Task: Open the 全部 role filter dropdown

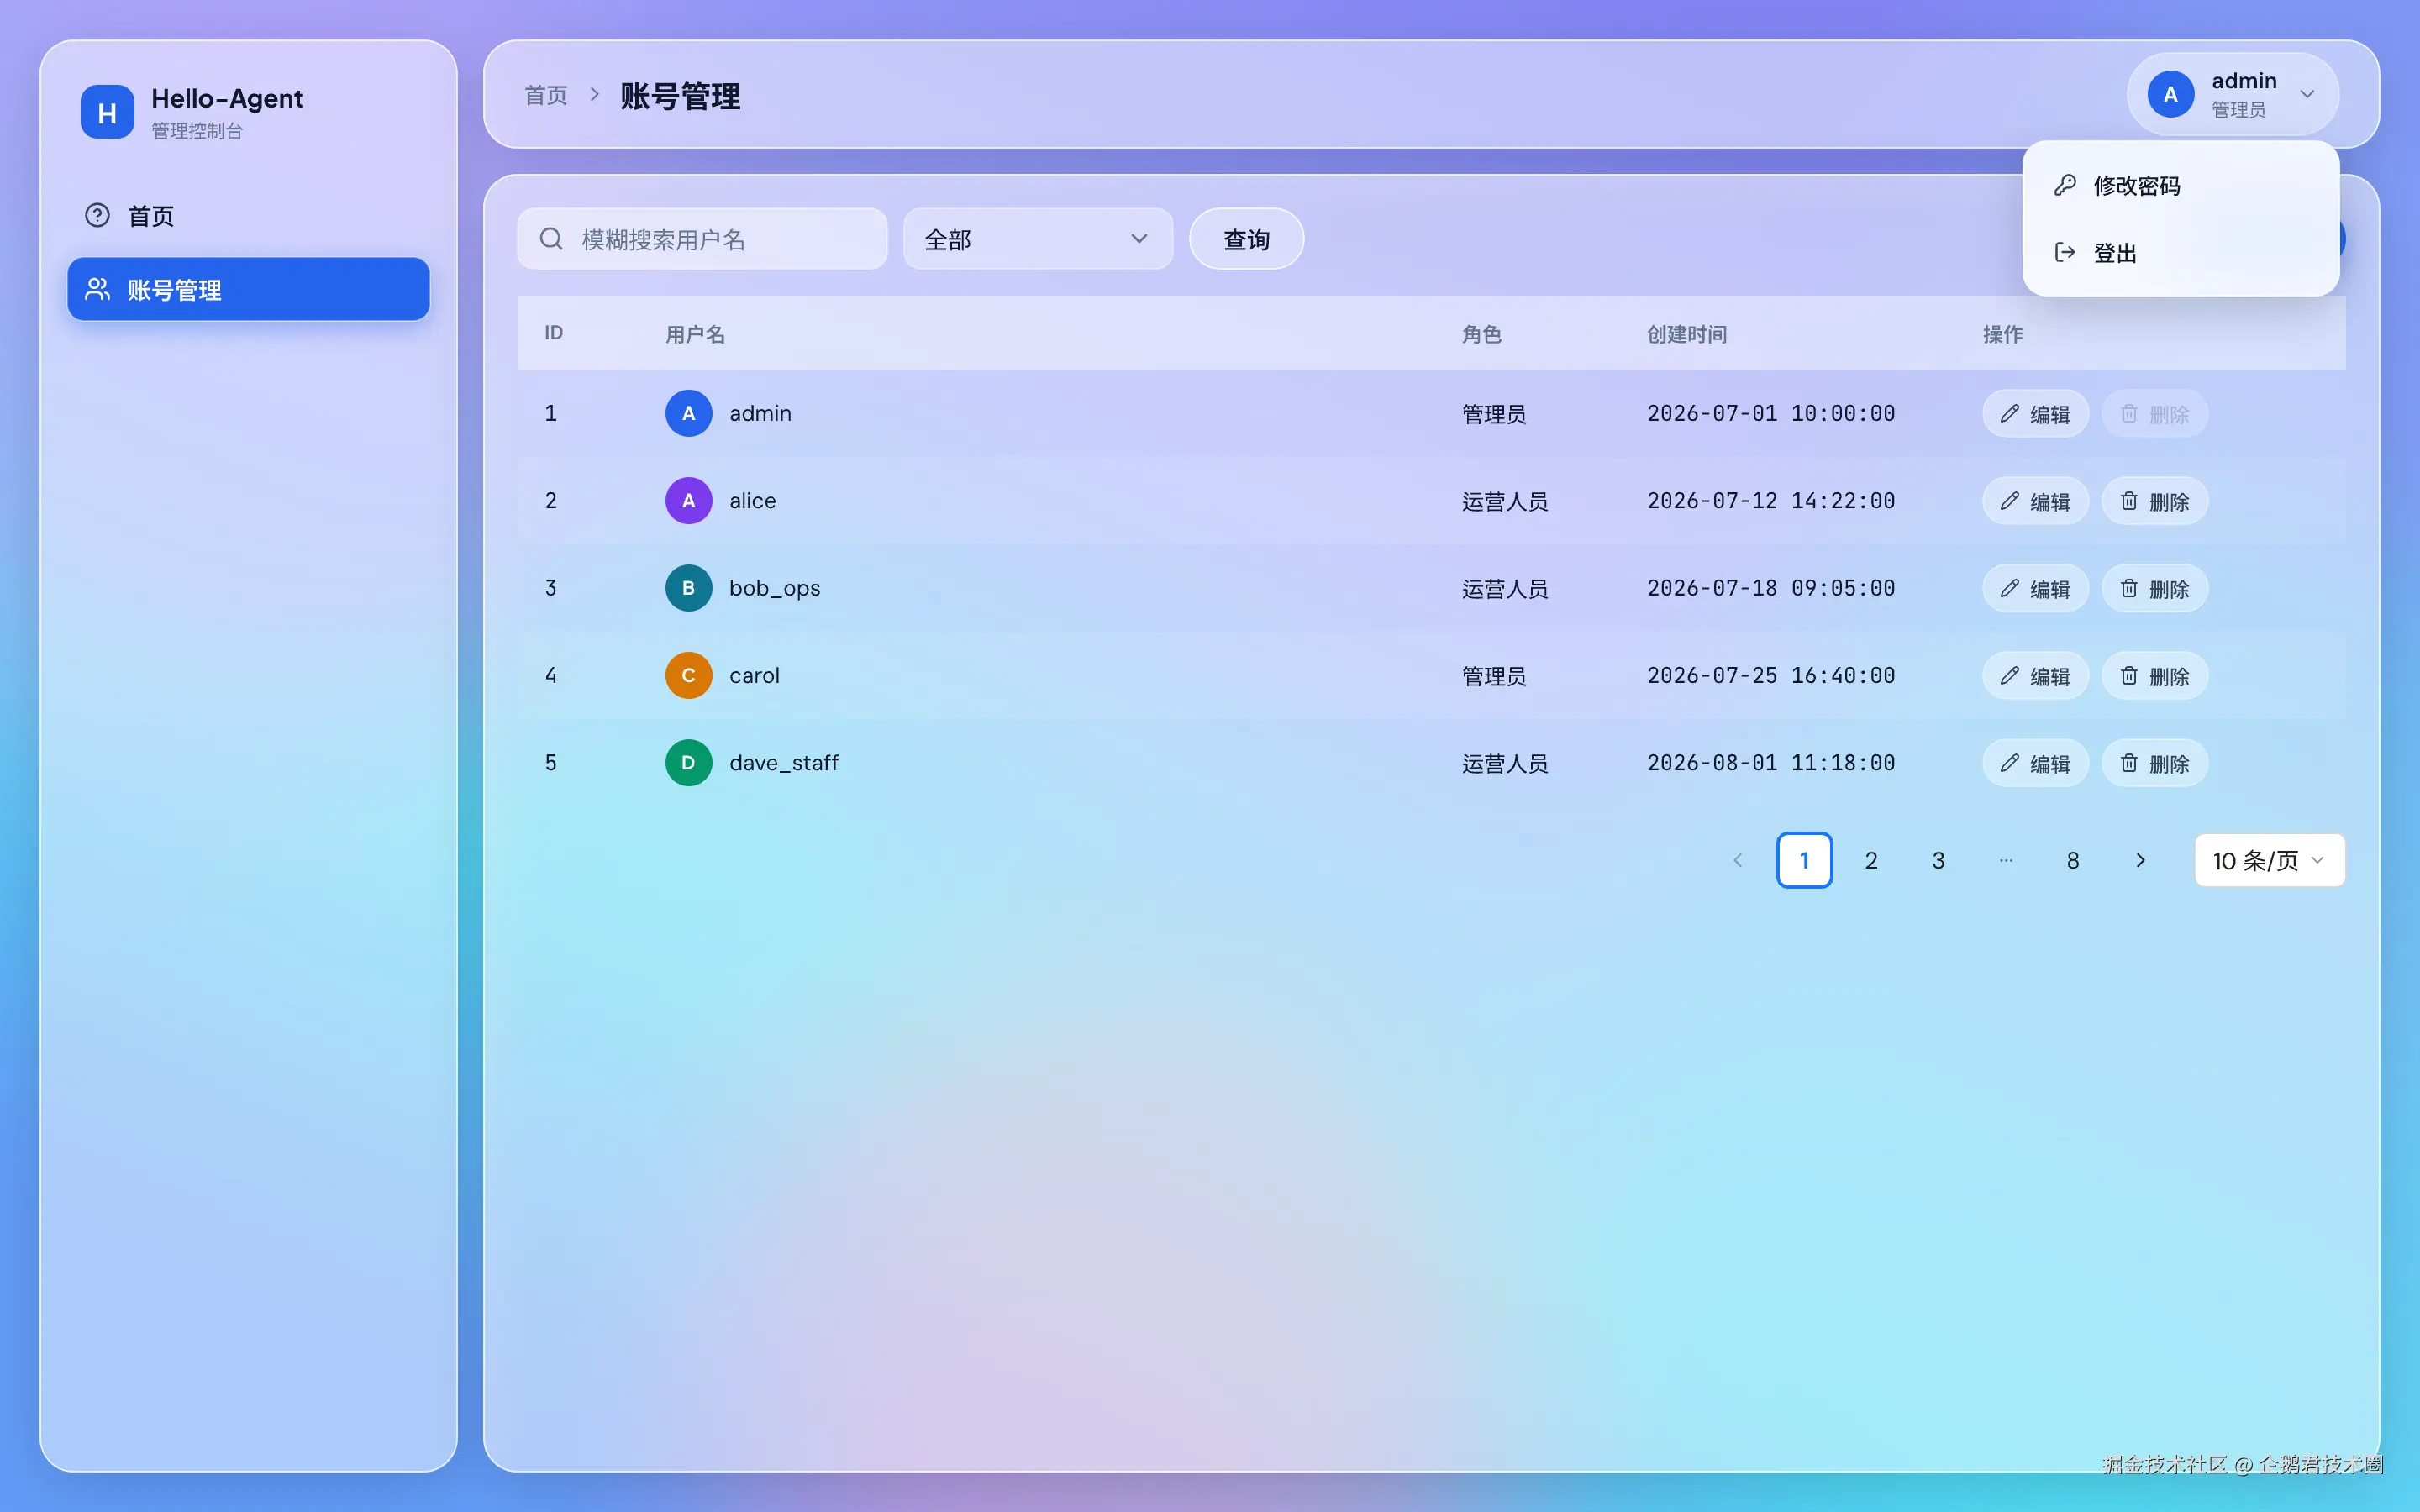Action: pos(1037,239)
